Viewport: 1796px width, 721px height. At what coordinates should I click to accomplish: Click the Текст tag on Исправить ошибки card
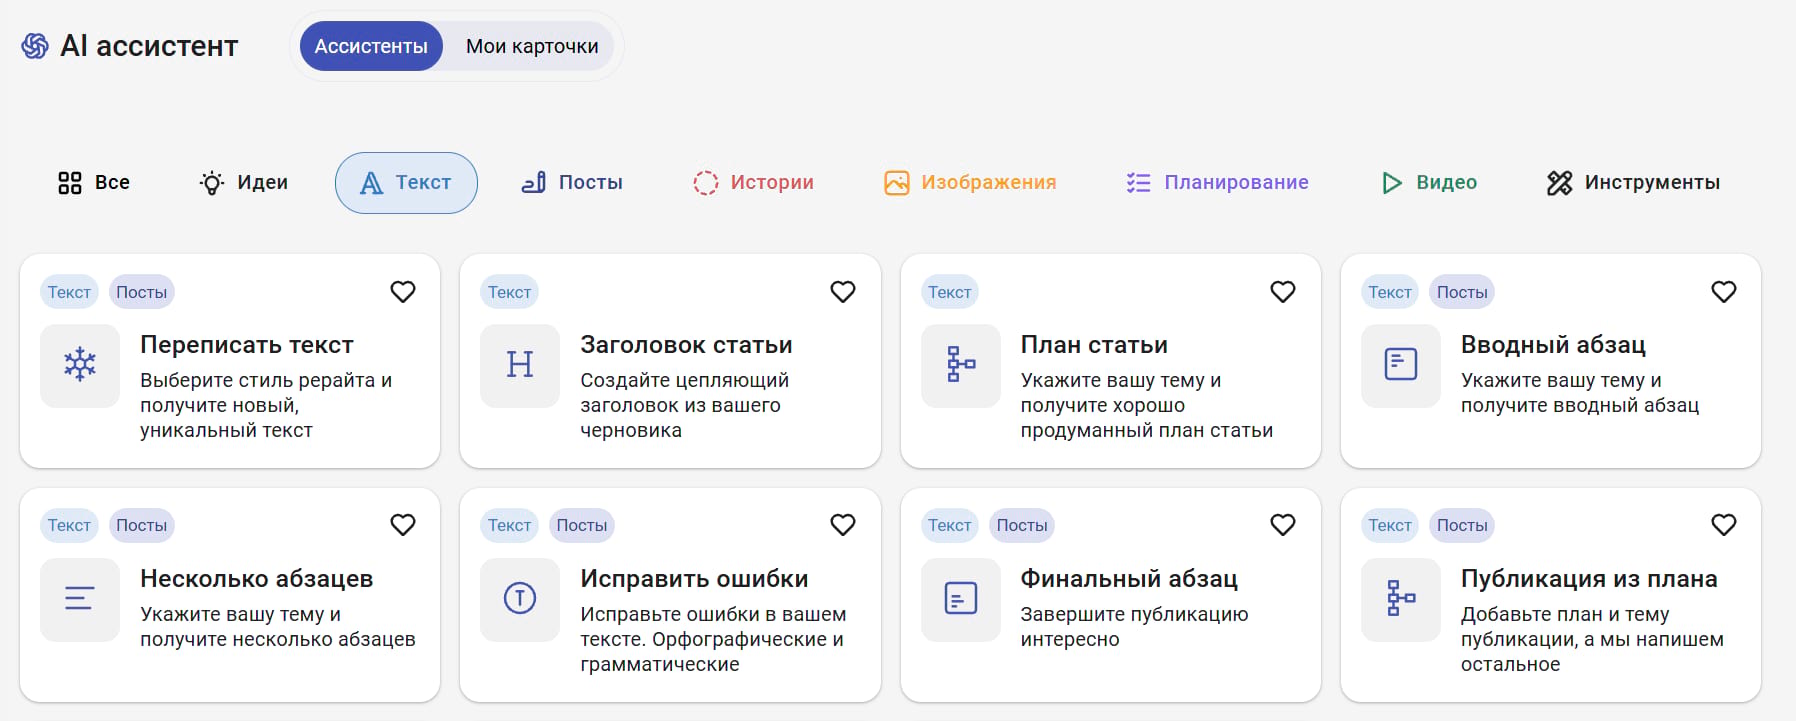point(509,525)
